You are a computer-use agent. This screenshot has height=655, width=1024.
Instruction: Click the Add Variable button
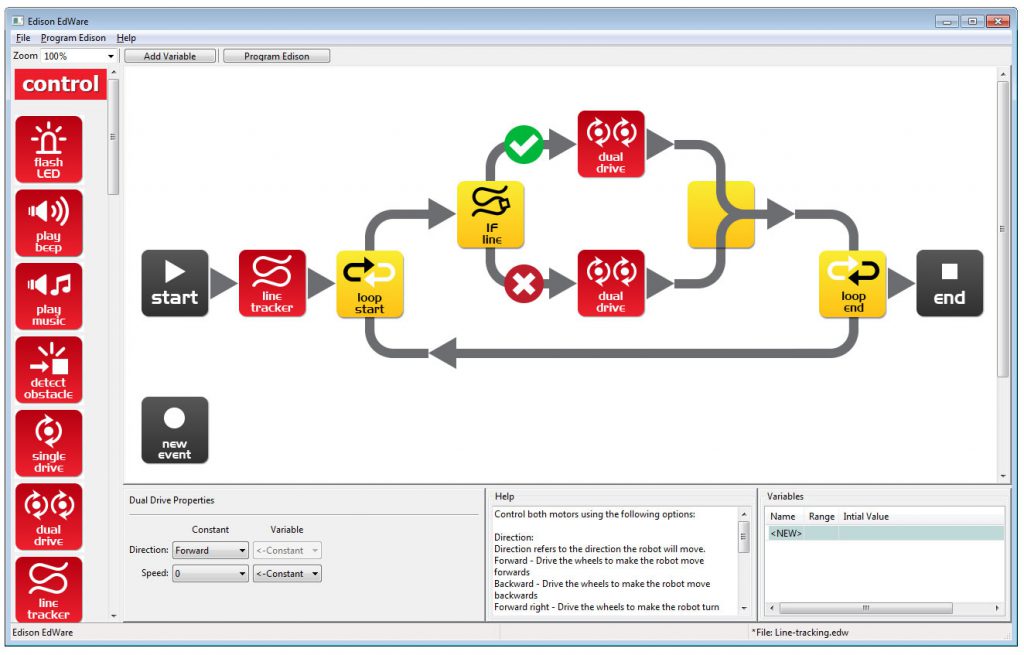170,56
